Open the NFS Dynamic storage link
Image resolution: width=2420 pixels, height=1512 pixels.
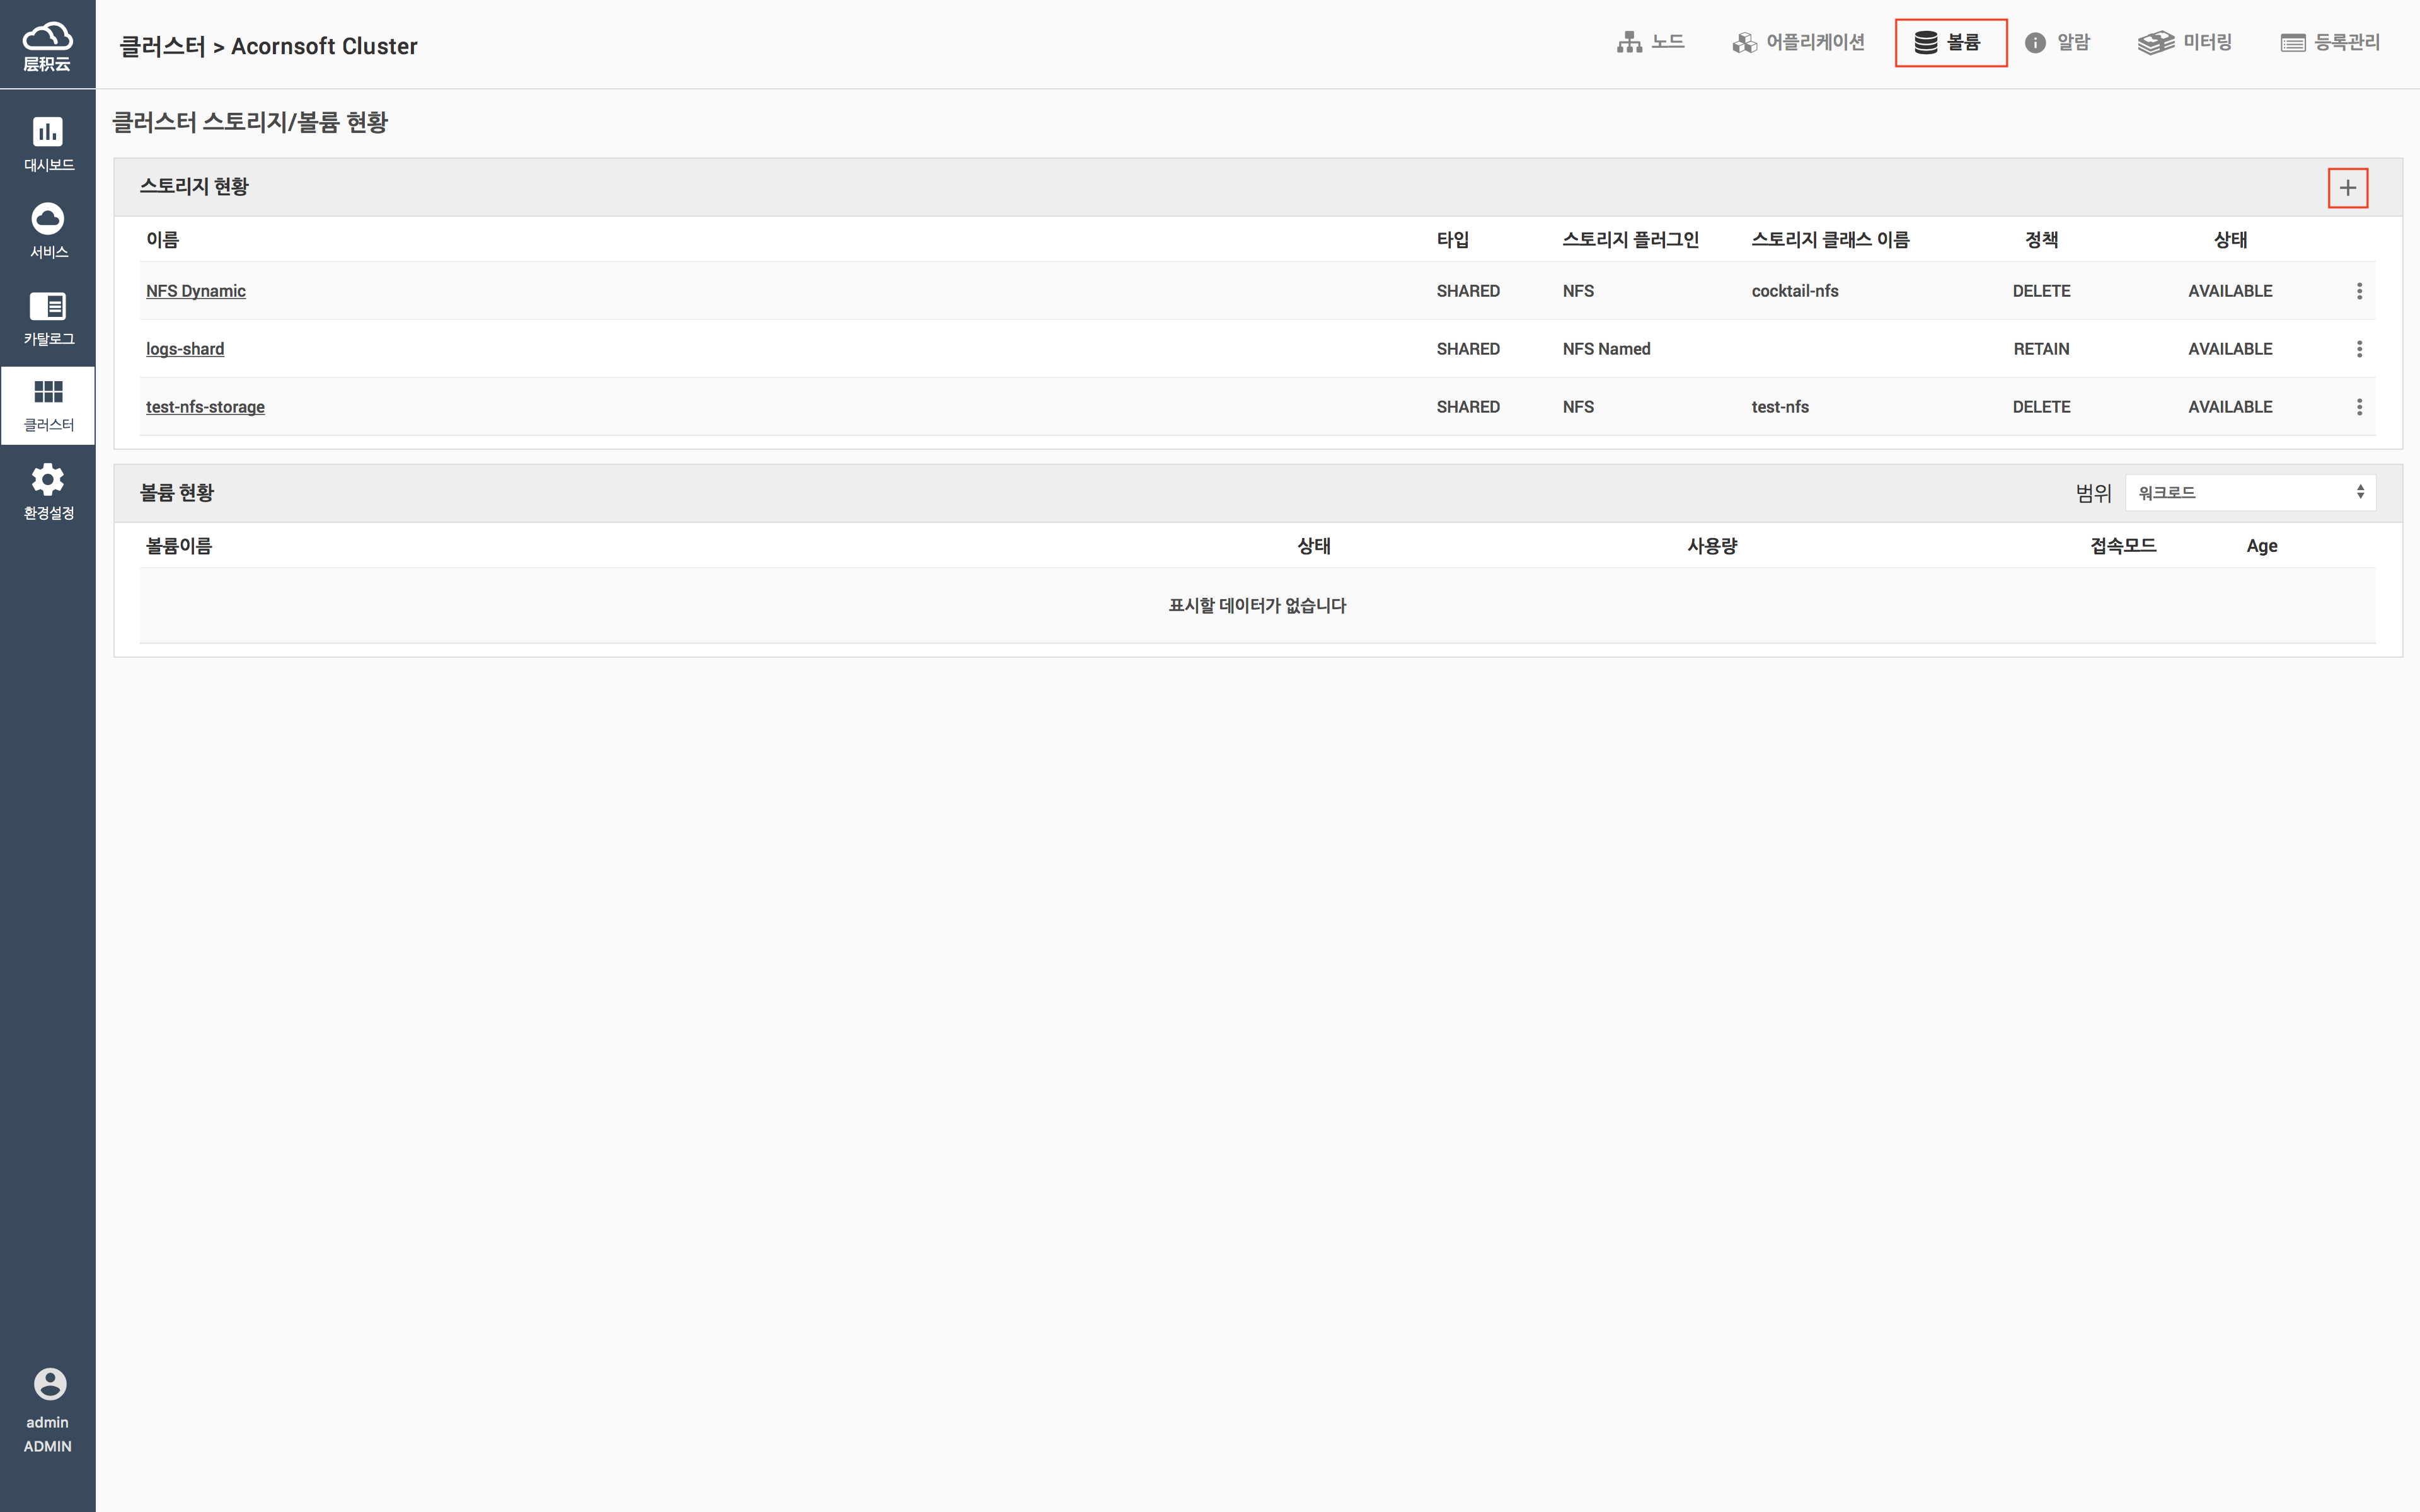(x=196, y=291)
